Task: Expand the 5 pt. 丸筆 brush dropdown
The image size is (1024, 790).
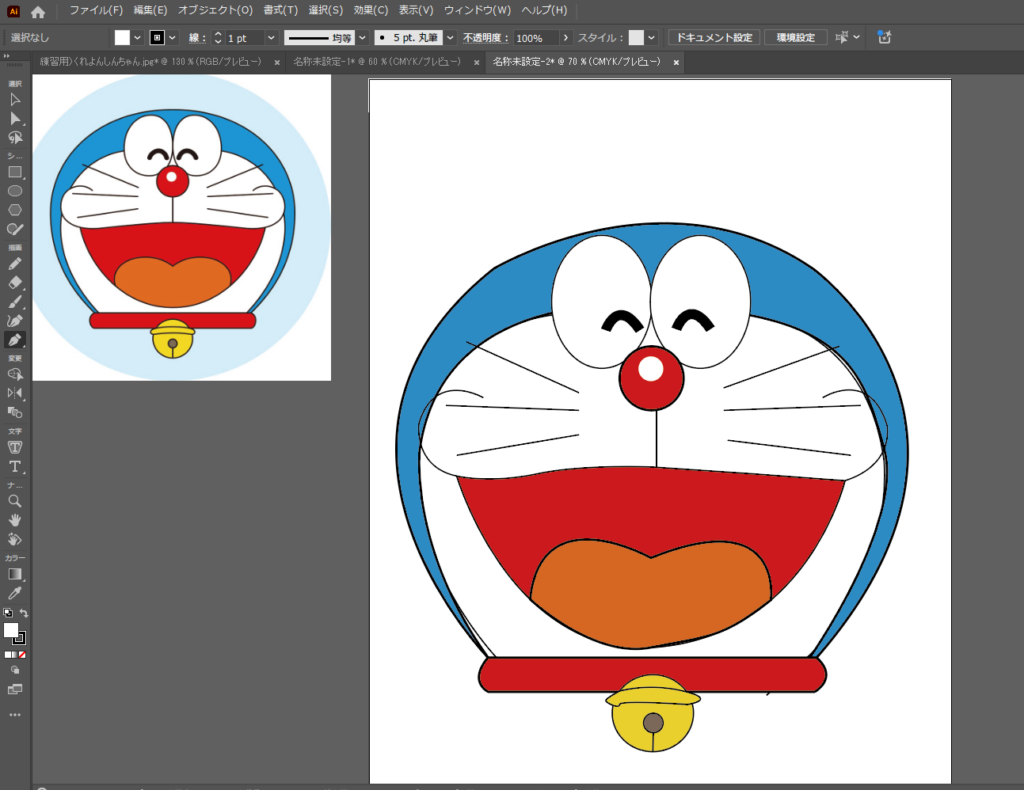Action: pyautogui.click(x=450, y=38)
